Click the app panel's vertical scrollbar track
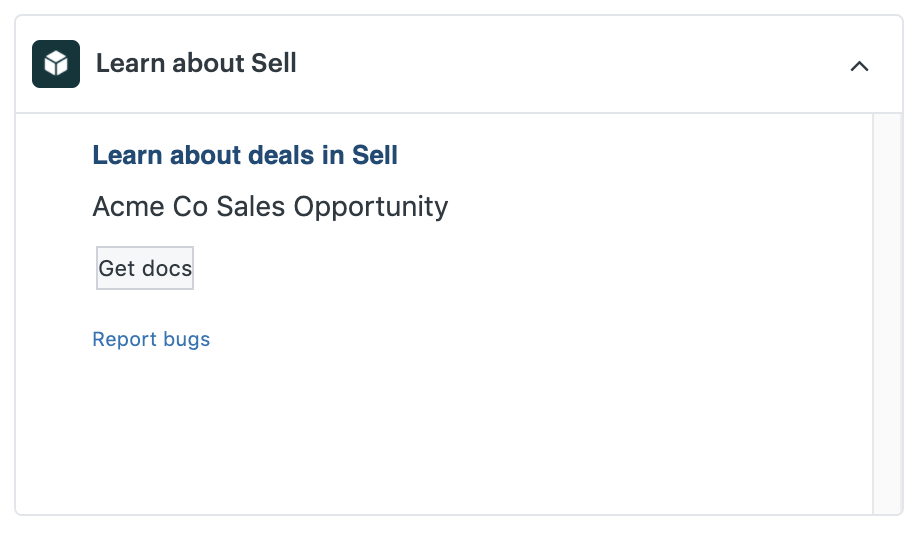The image size is (916, 536). (887, 314)
